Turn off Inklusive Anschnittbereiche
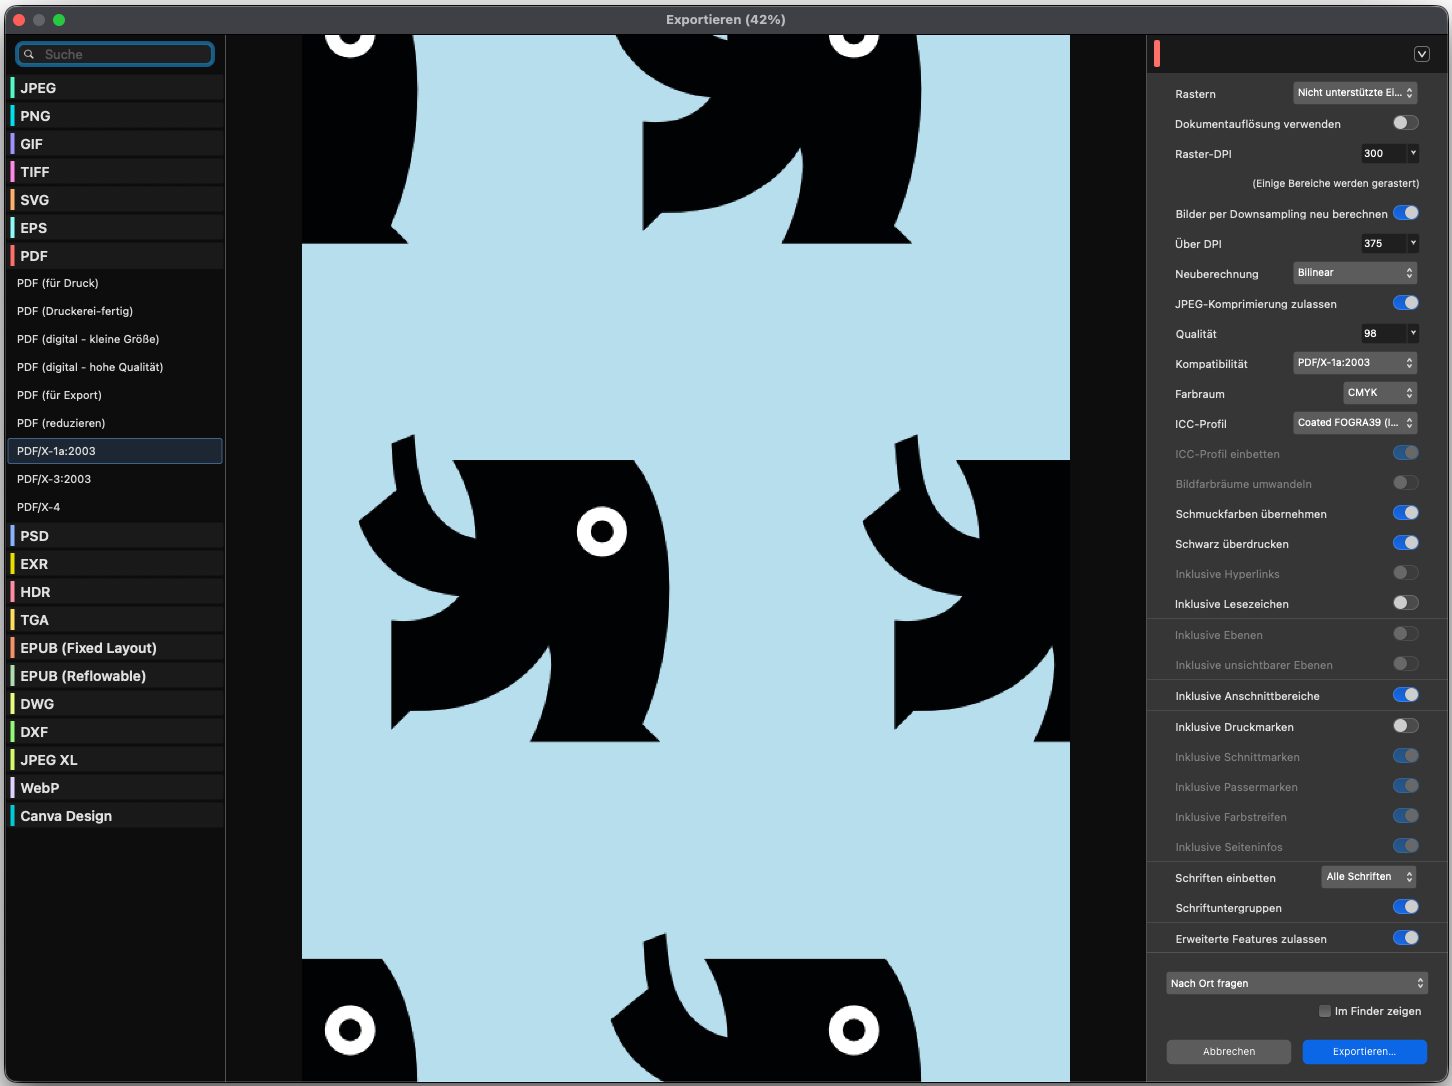 (x=1406, y=695)
